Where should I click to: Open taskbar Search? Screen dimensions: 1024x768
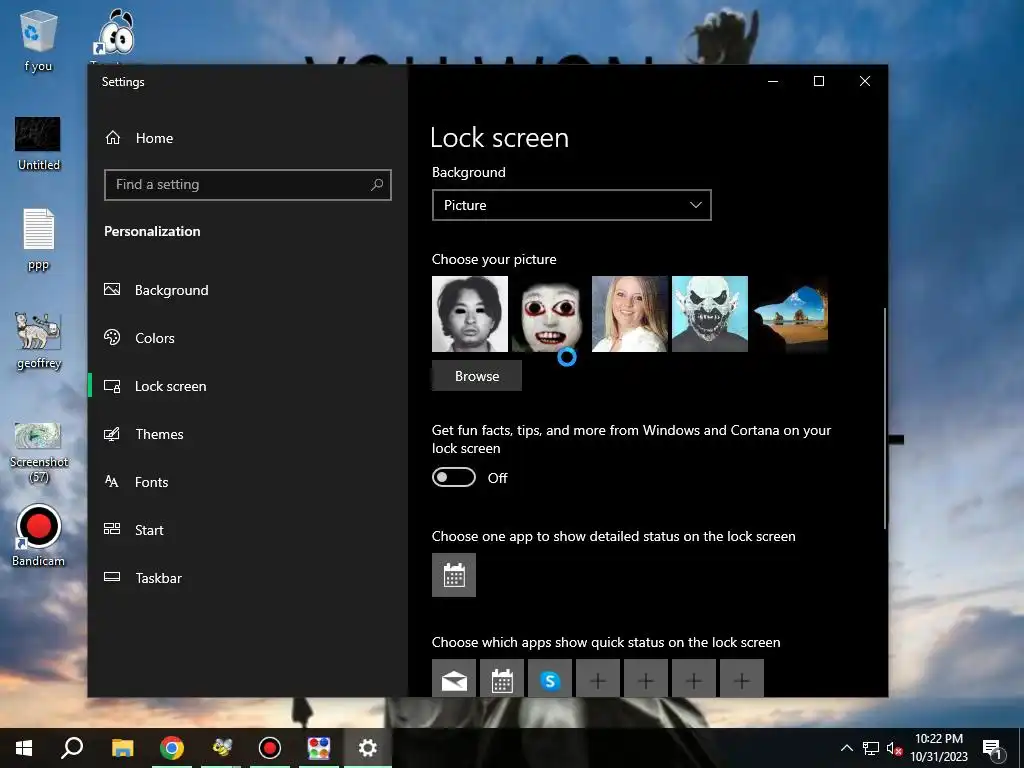[x=72, y=748]
